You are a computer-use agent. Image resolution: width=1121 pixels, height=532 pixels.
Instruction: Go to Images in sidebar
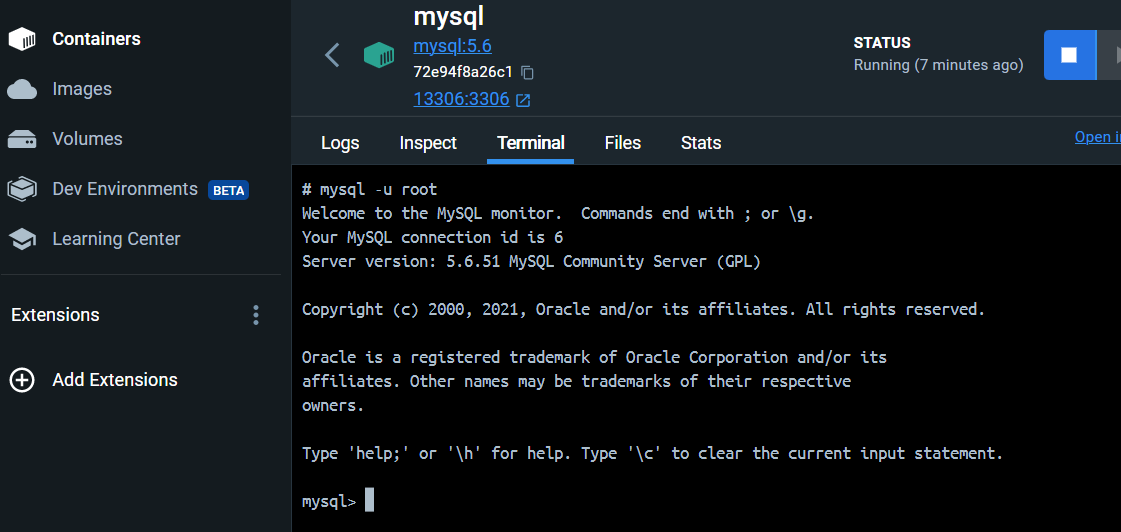pyautogui.click(x=82, y=89)
